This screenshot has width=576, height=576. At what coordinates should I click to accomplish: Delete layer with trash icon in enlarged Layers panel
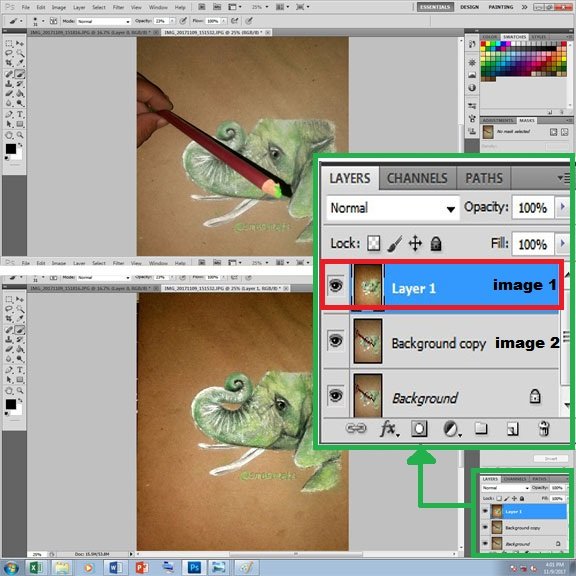(544, 428)
